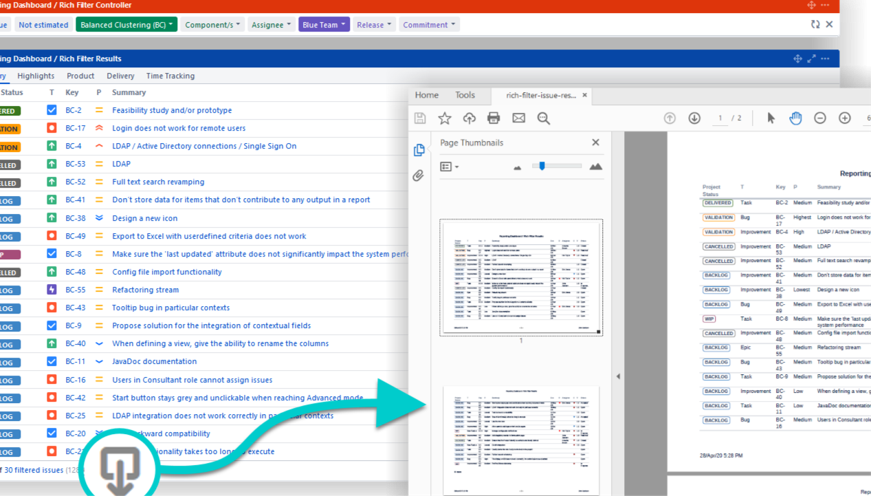This screenshot has height=496, width=871.
Task: Open the Blue Team filter dropdown
Action: pos(323,24)
